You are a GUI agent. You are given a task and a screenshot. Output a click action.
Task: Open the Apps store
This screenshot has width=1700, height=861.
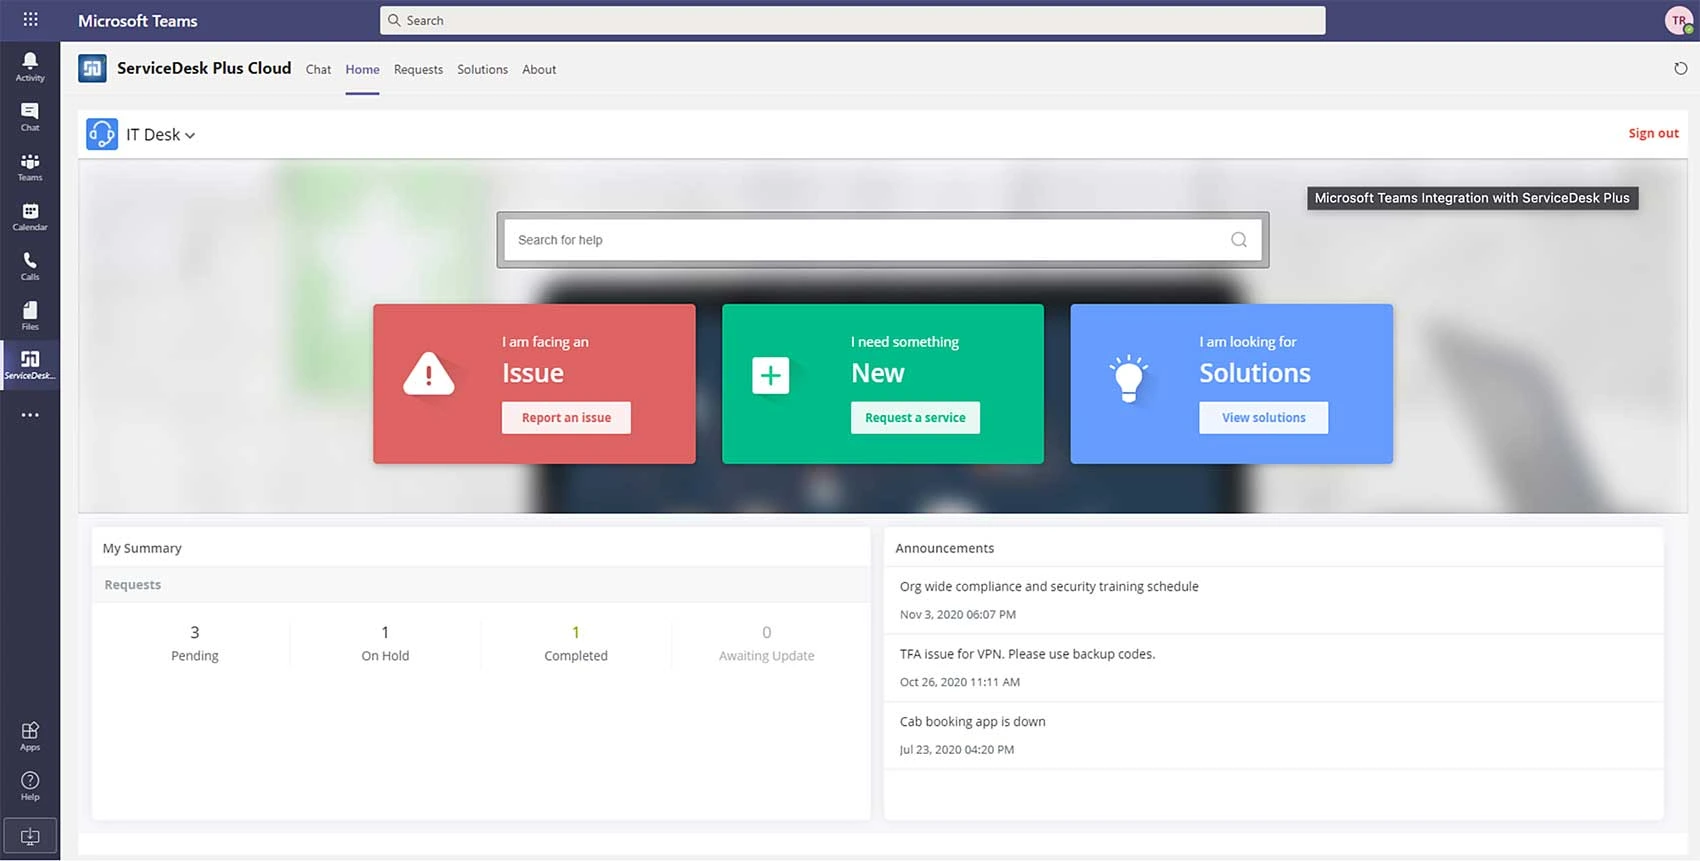(x=30, y=737)
